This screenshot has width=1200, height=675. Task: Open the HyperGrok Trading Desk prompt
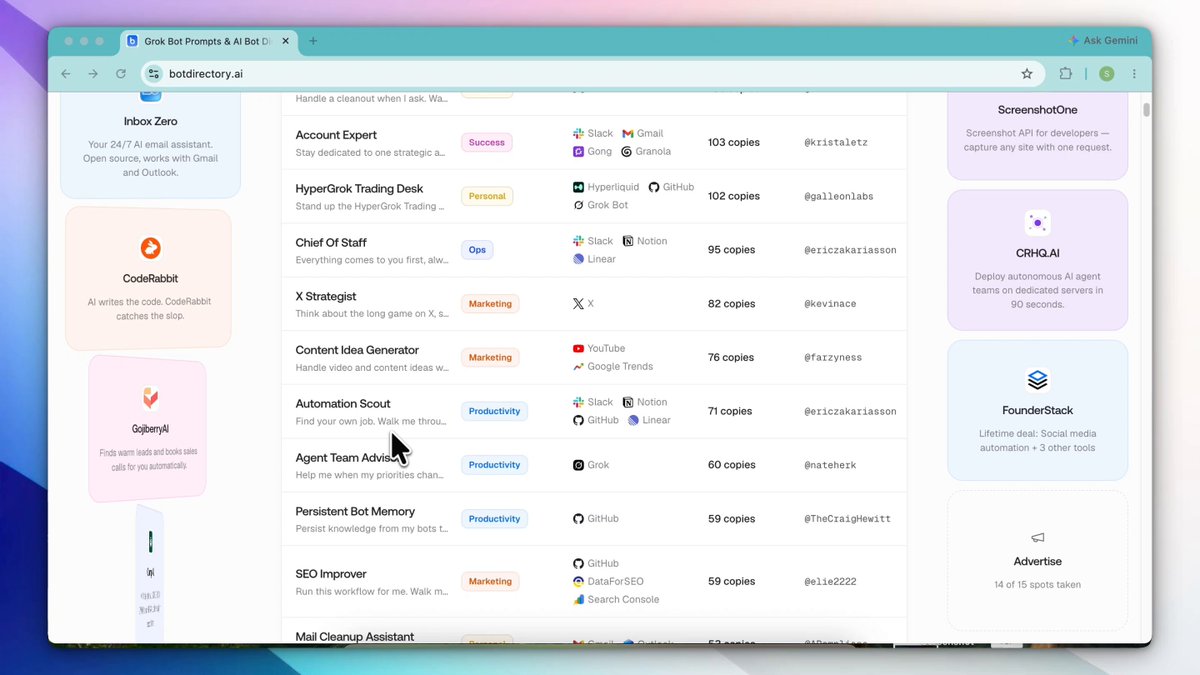[359, 188]
